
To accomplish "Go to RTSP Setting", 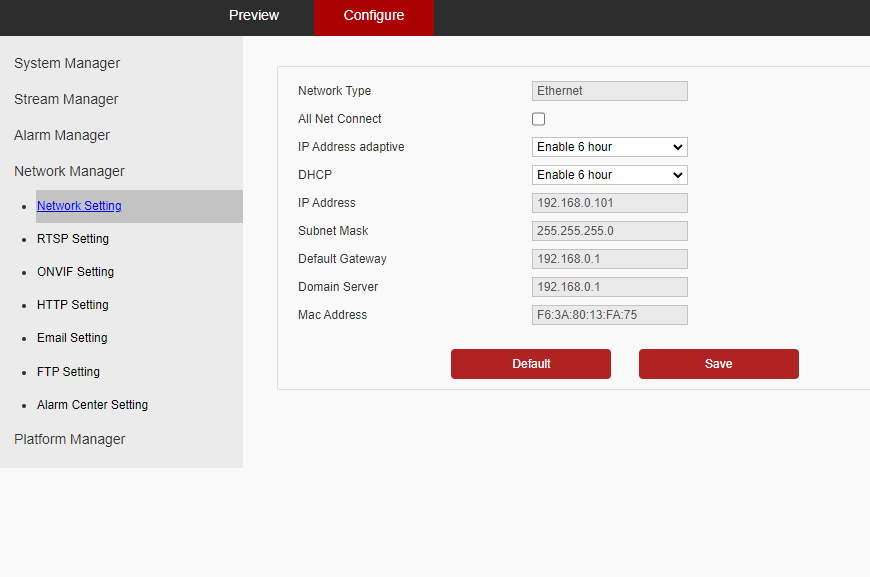I will click(x=73, y=239).
